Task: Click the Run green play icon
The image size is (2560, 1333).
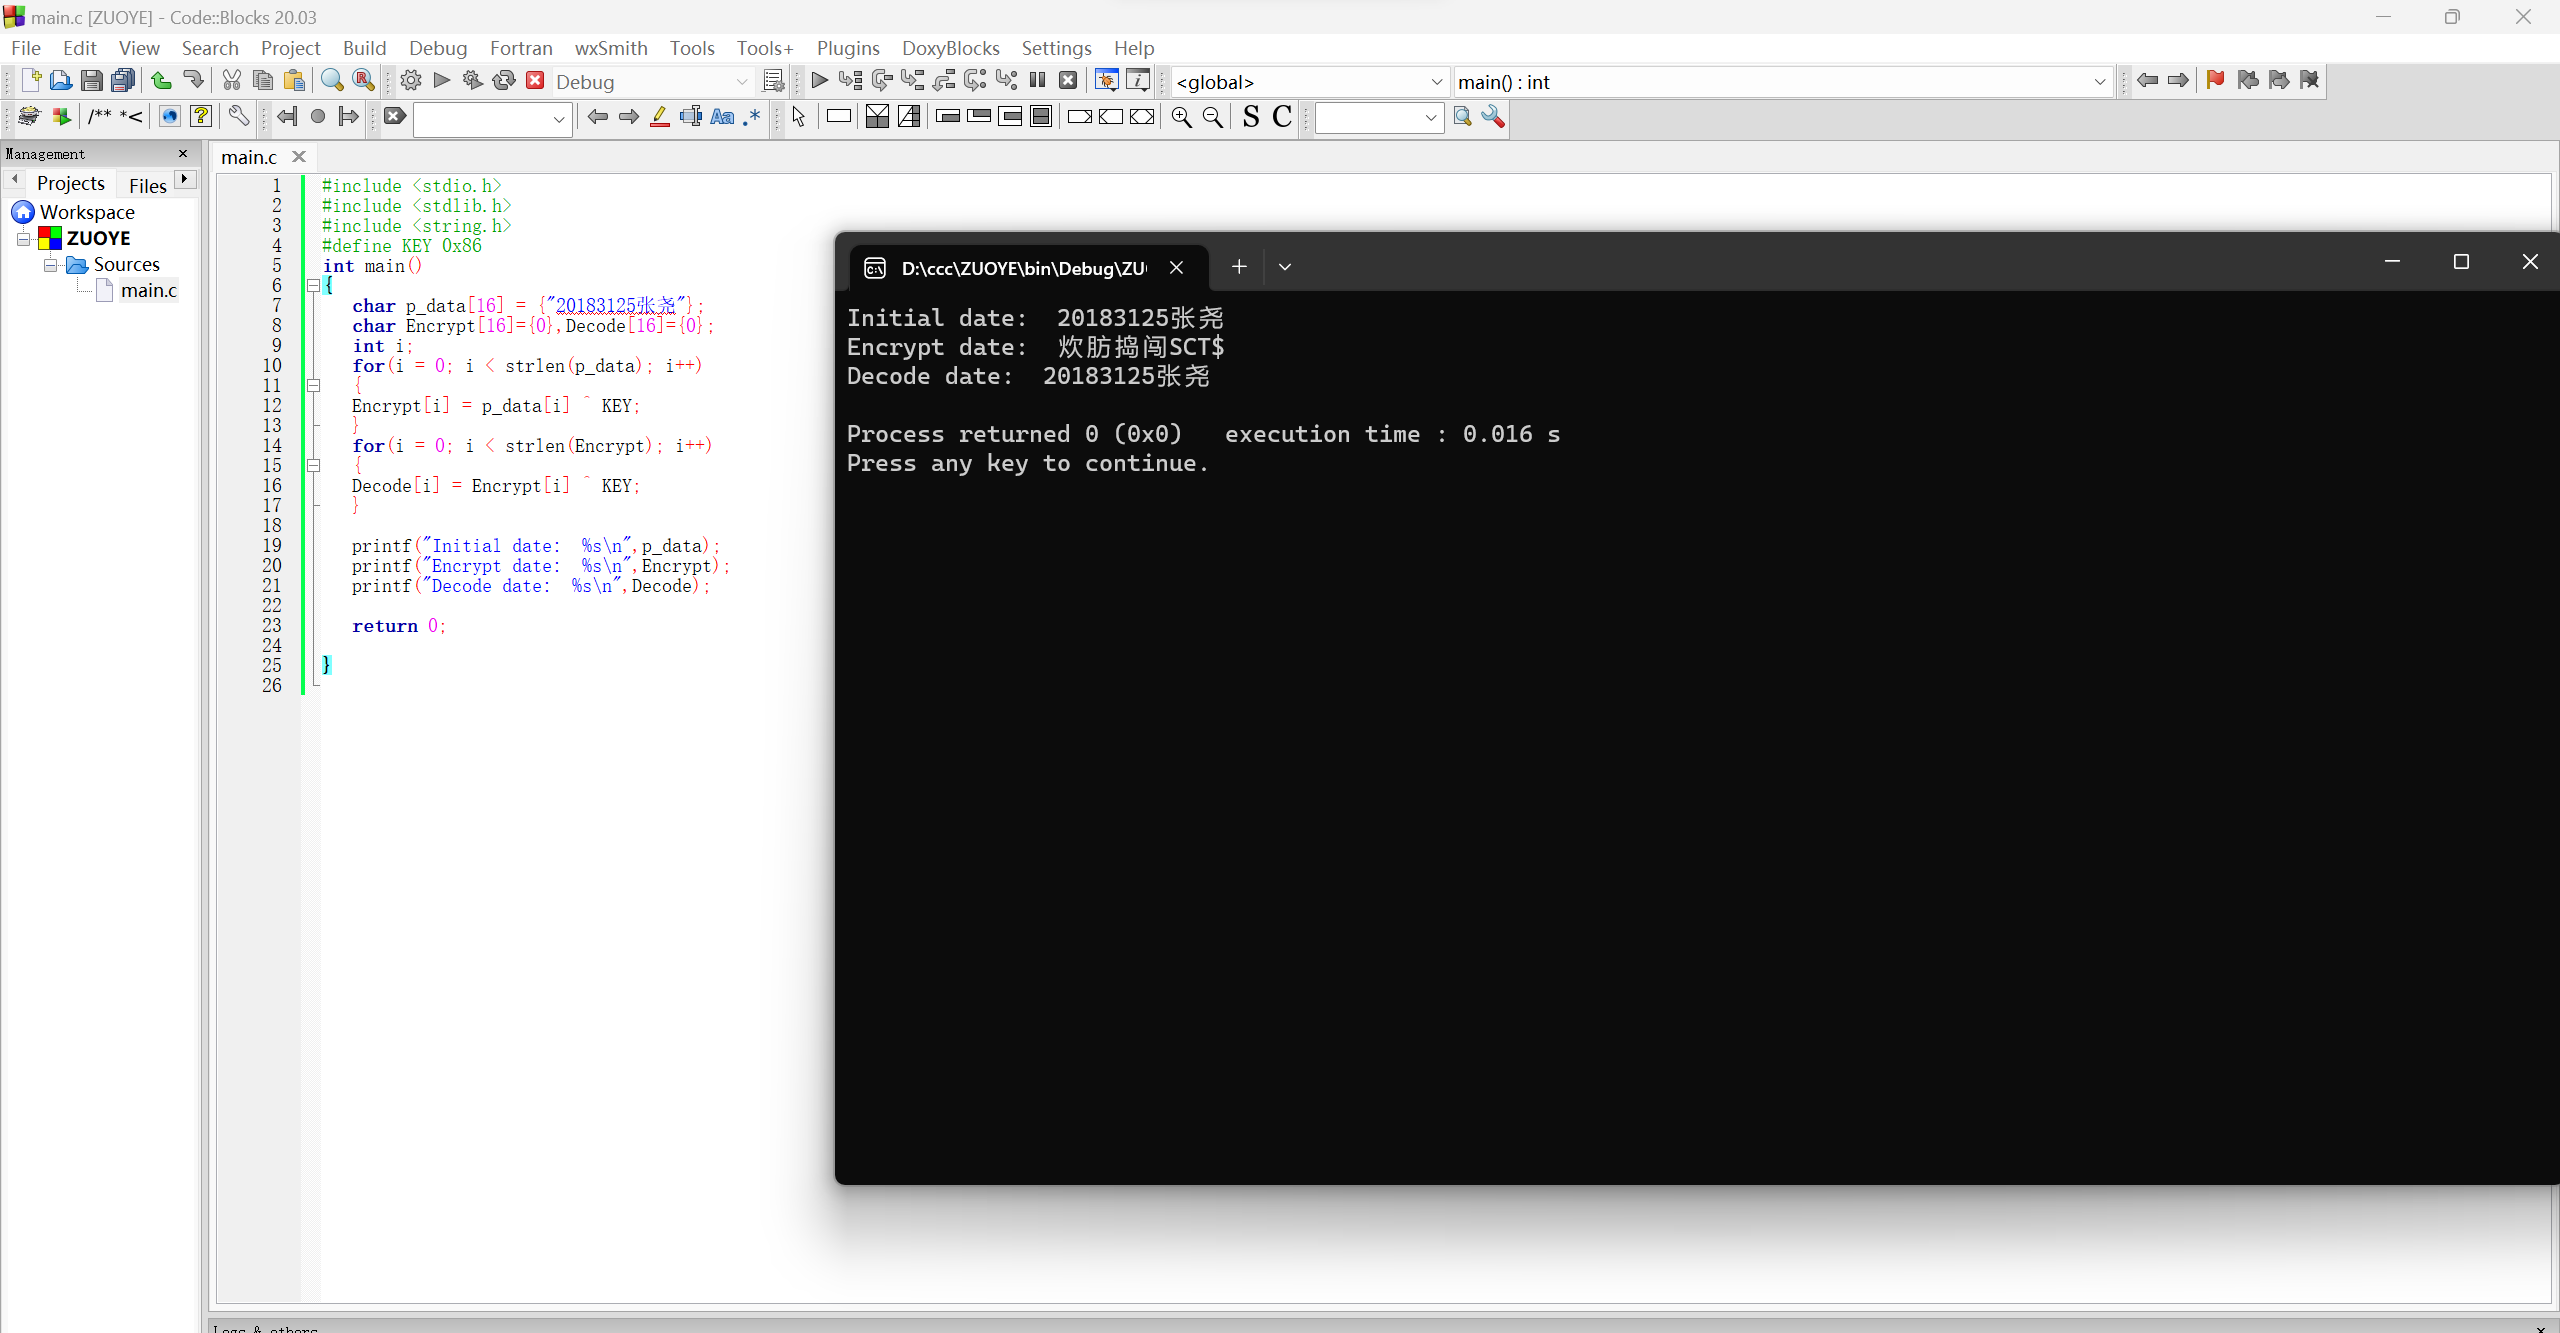Action: (441, 81)
